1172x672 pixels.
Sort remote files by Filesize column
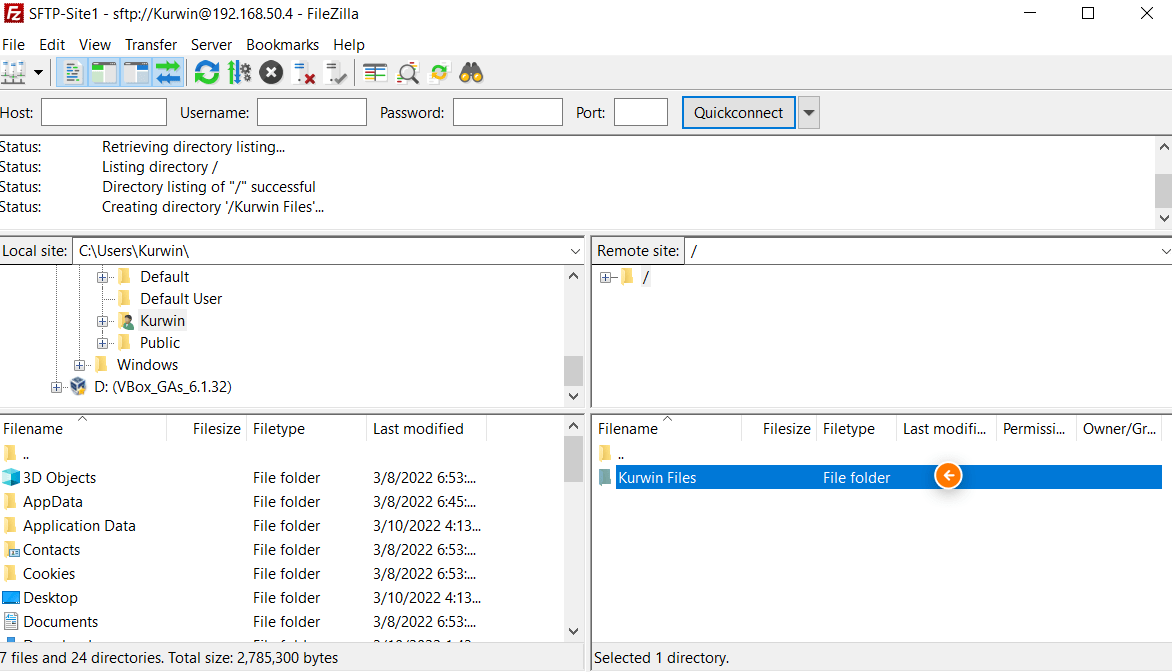(786, 428)
